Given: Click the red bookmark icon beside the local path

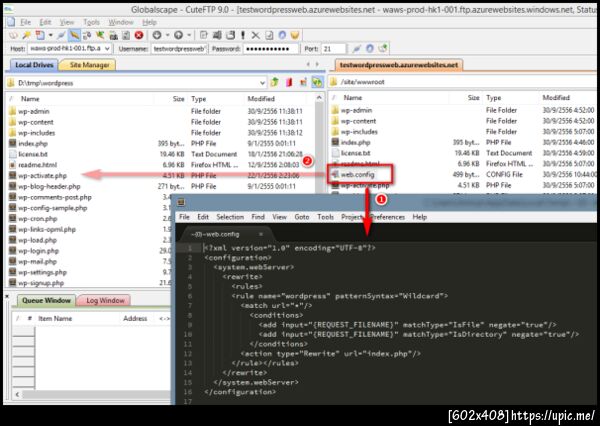Looking at the screenshot, I should [289, 82].
